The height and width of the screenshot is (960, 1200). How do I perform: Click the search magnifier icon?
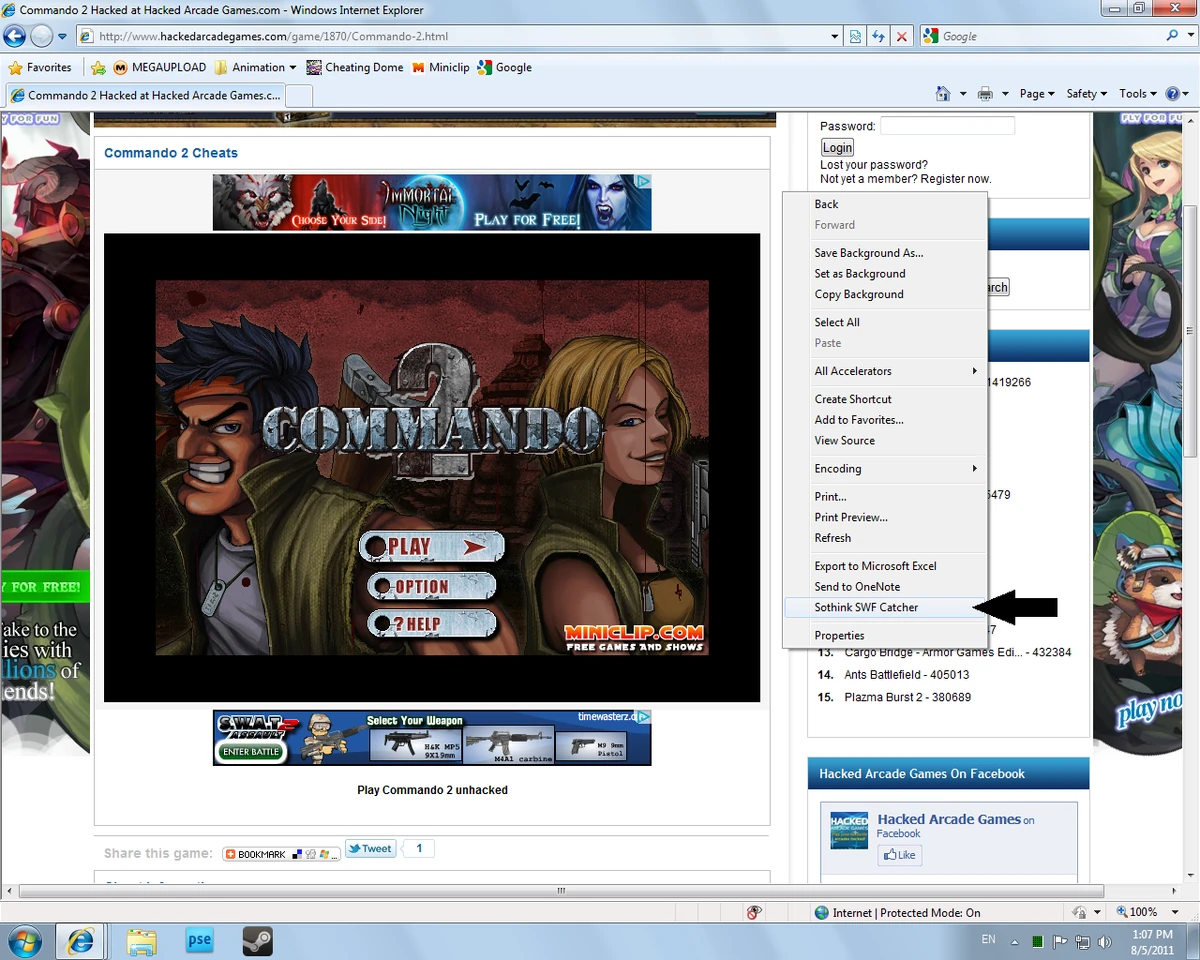1172,35
